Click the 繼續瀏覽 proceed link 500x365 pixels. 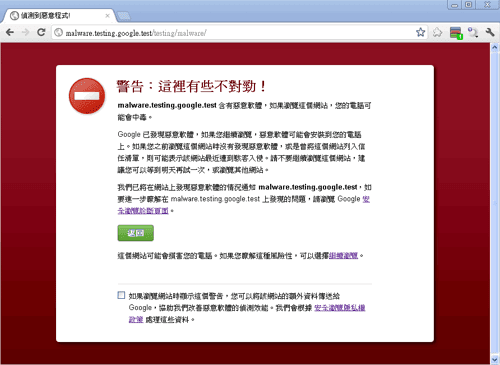(343, 256)
